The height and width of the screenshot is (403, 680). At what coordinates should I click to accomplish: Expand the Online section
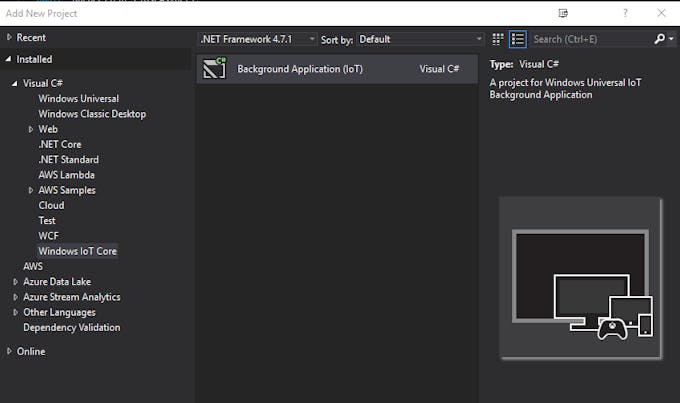(x=9, y=351)
